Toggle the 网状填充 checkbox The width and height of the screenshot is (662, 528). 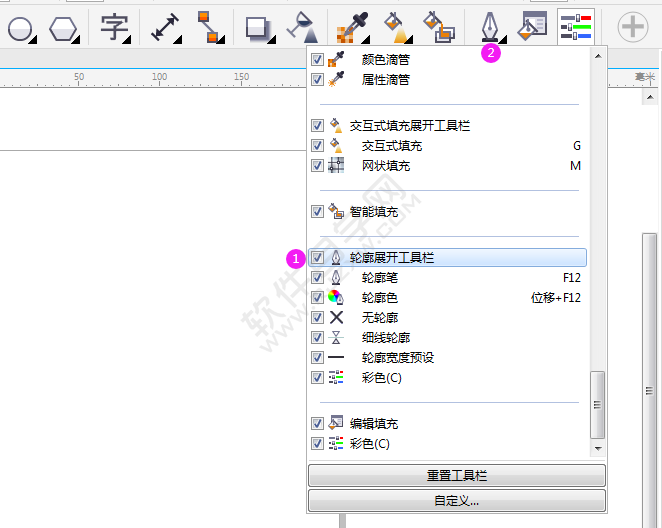(x=317, y=165)
